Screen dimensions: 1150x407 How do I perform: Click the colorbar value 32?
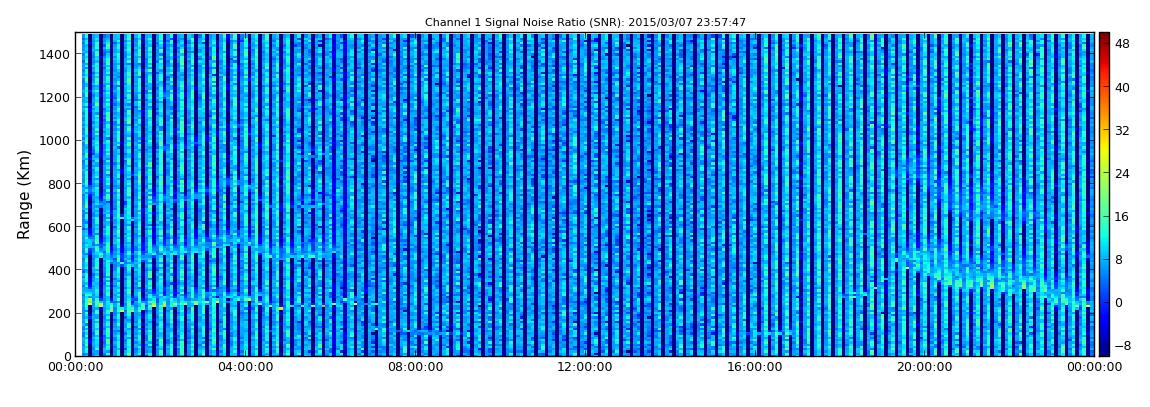tap(1122, 131)
